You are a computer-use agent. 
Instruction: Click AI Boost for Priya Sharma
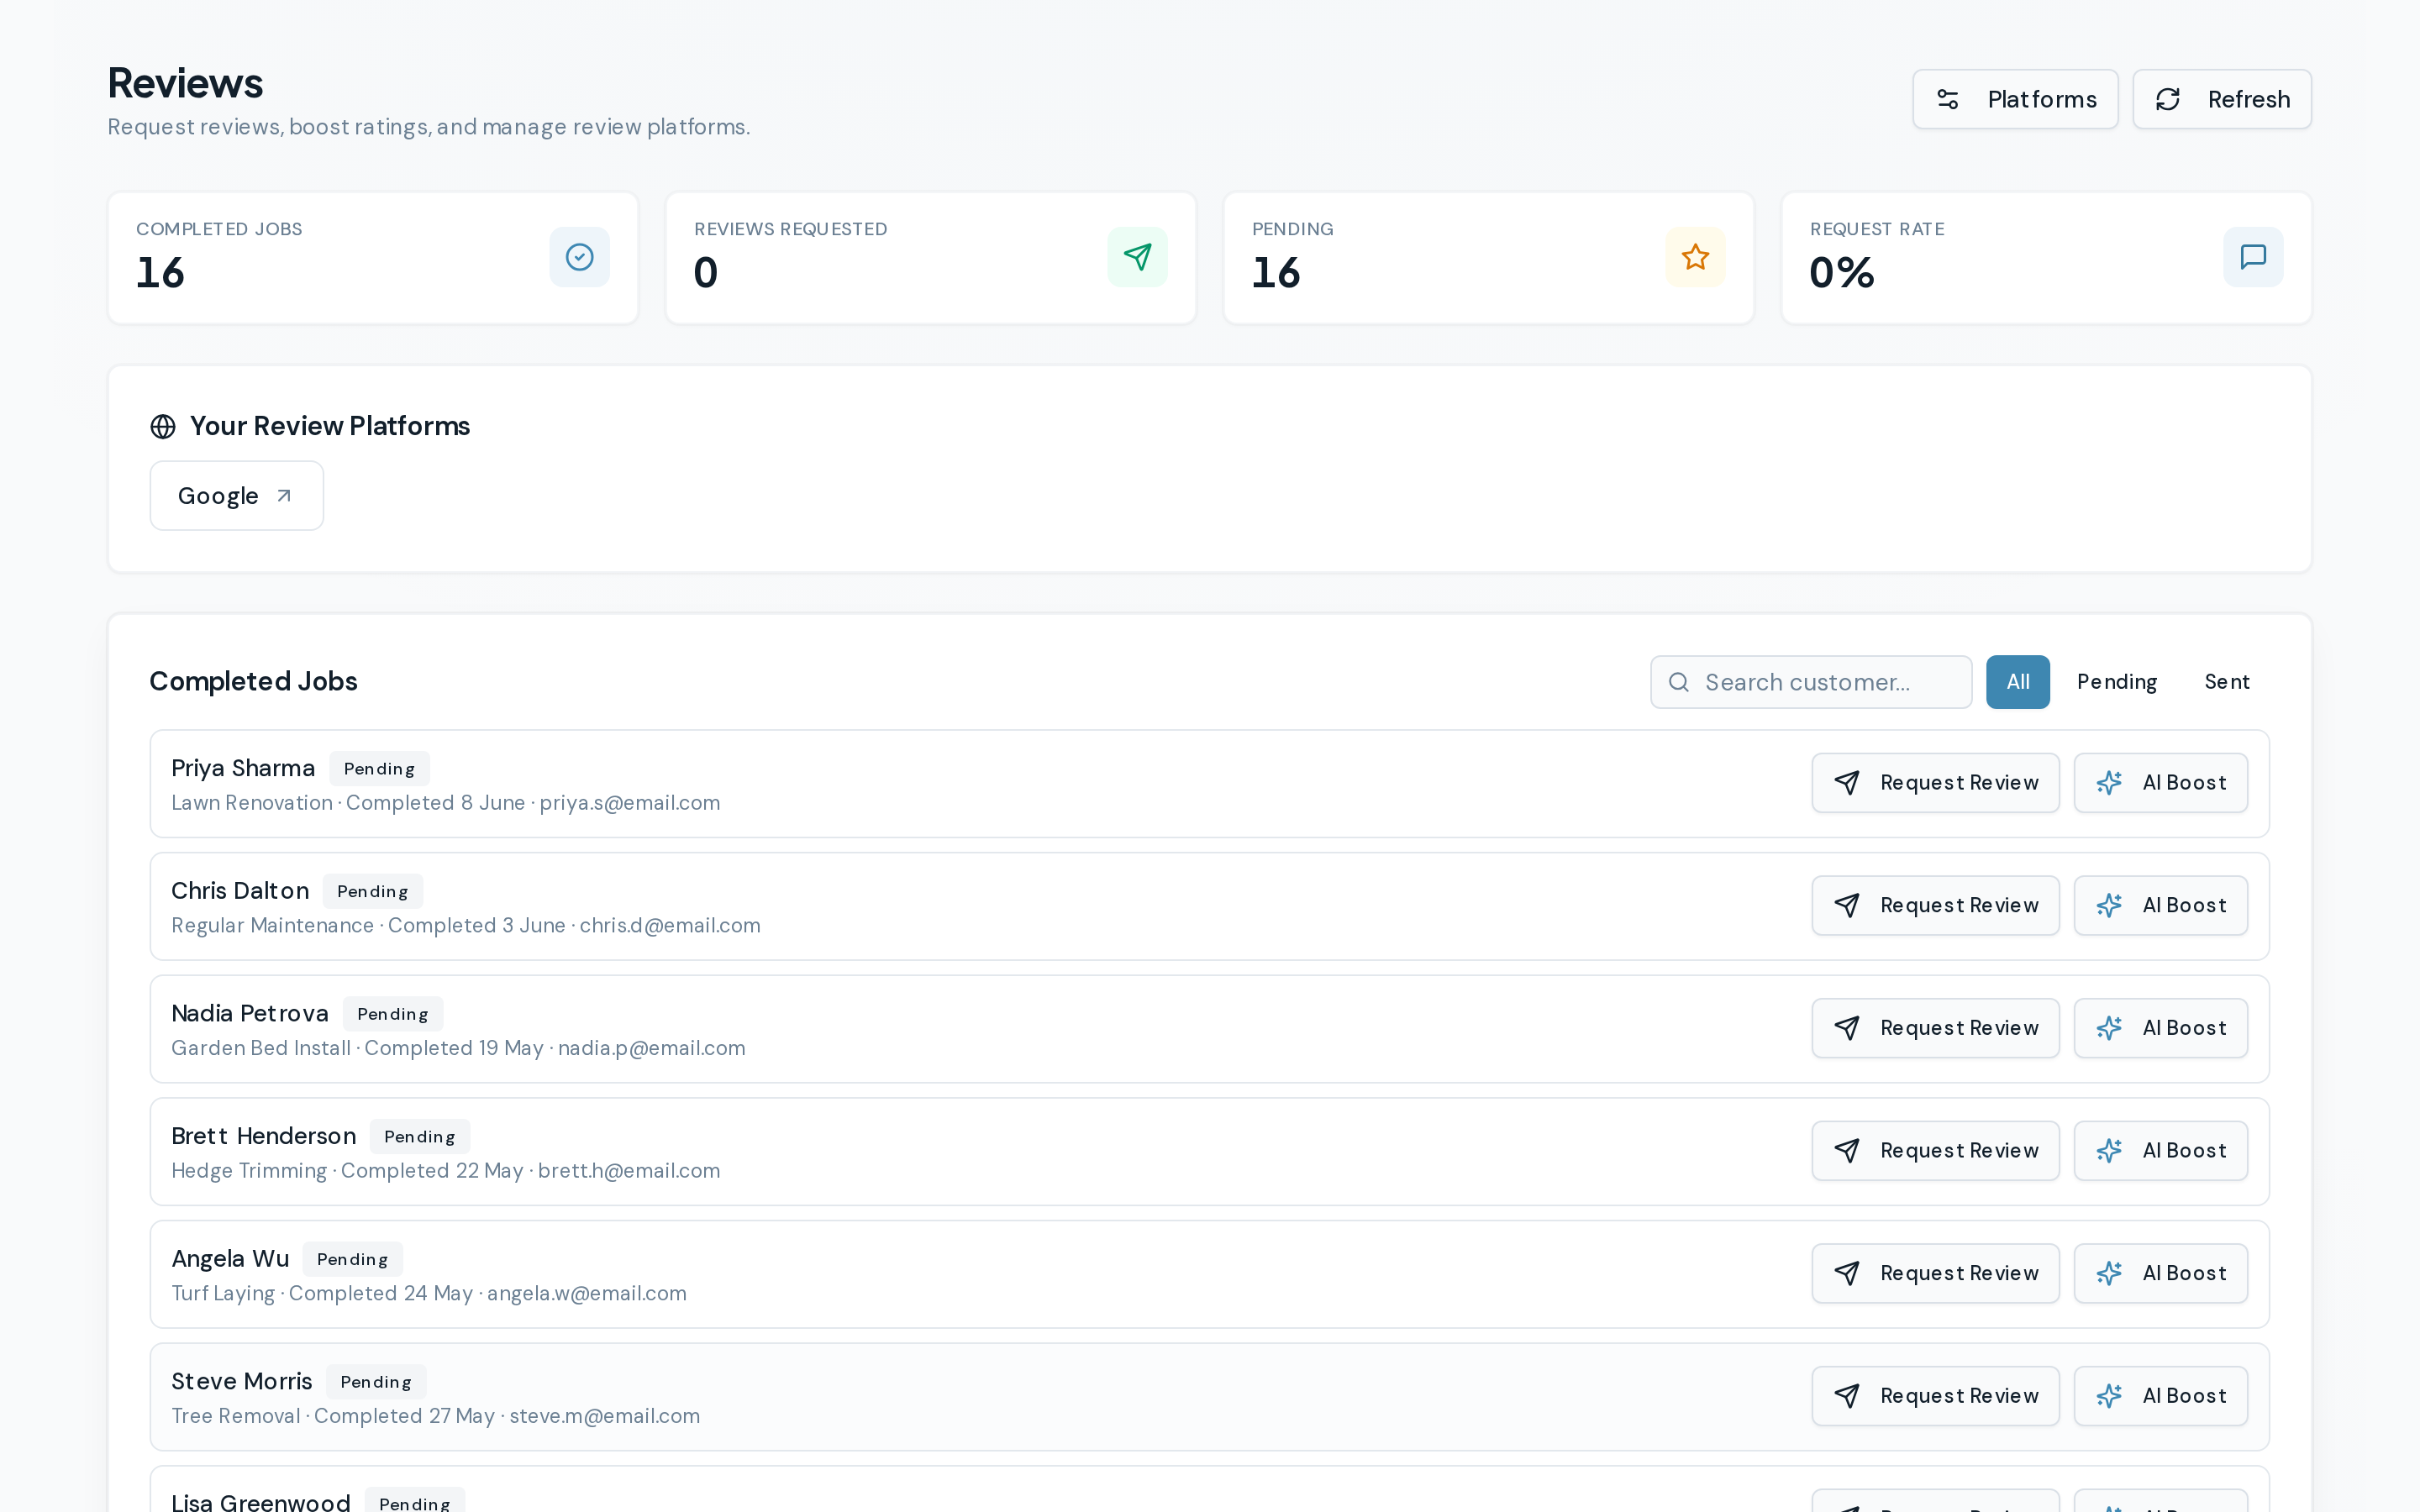(x=2160, y=783)
